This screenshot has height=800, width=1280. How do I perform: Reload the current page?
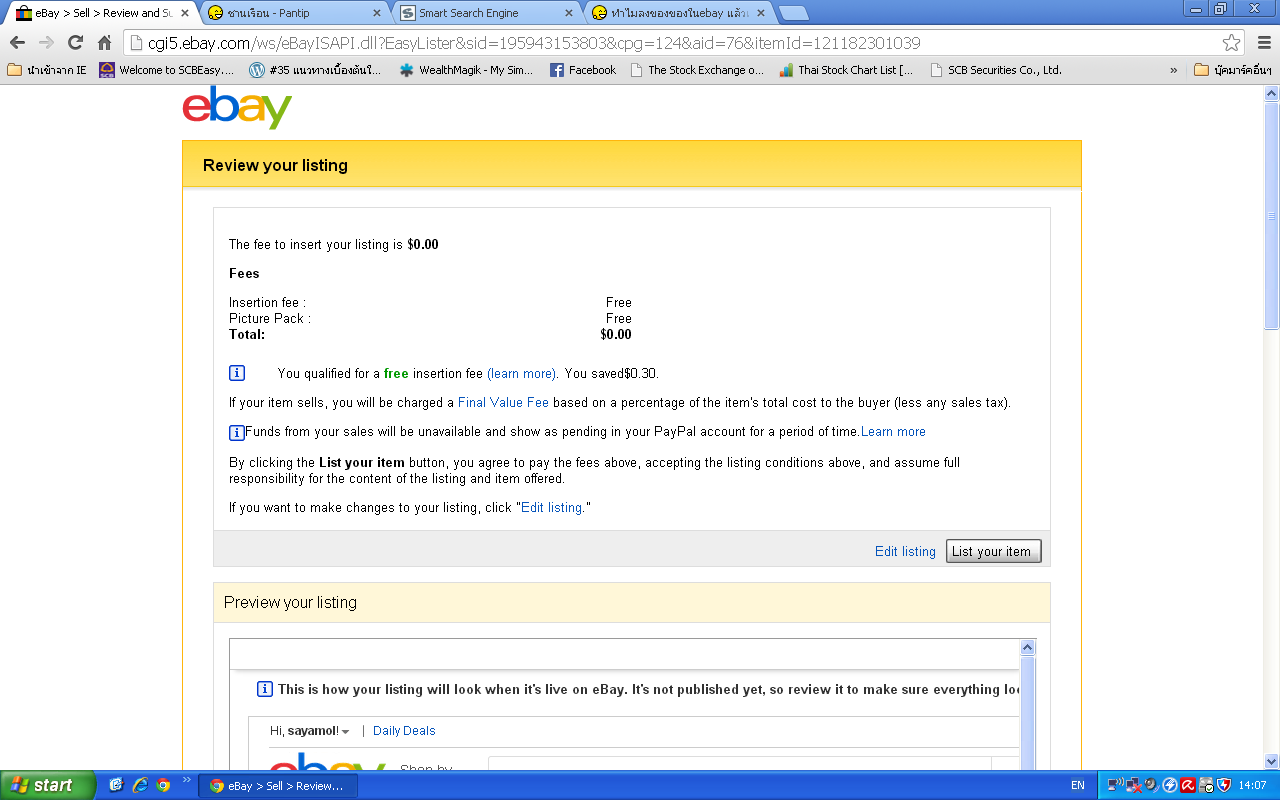coord(75,43)
